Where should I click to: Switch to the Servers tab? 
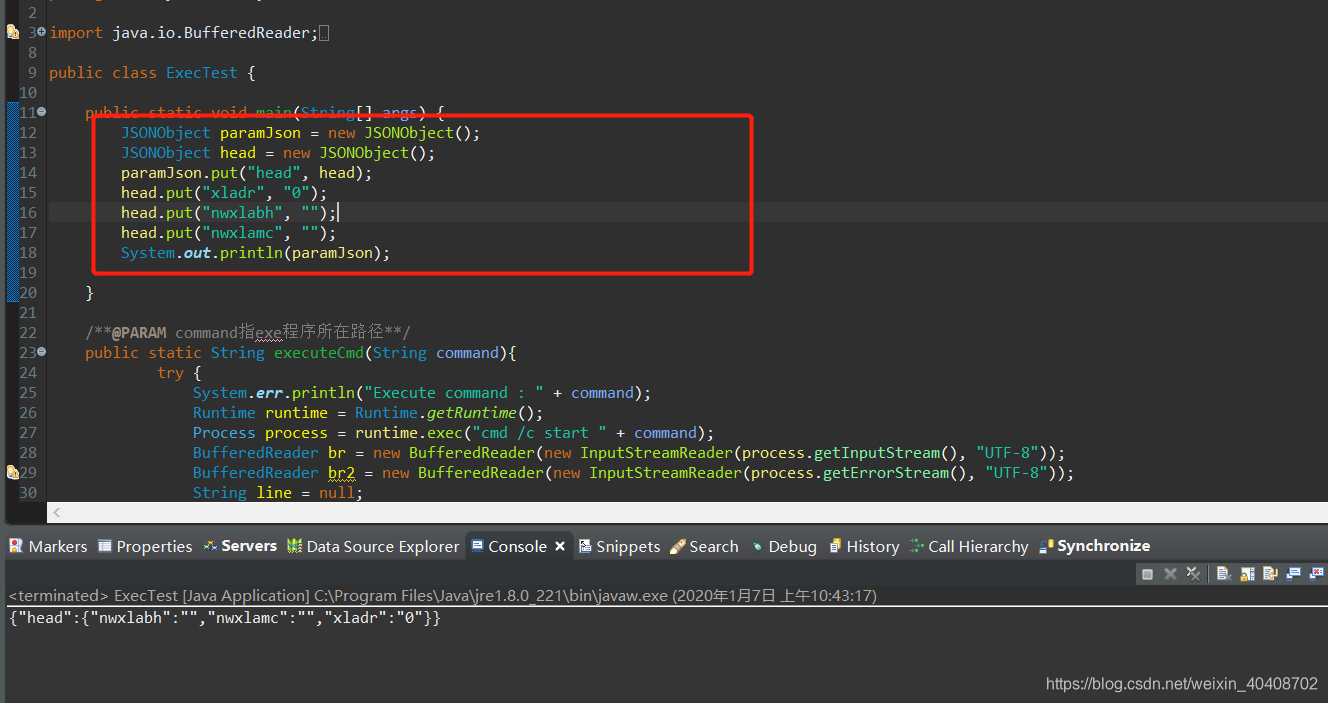point(247,546)
